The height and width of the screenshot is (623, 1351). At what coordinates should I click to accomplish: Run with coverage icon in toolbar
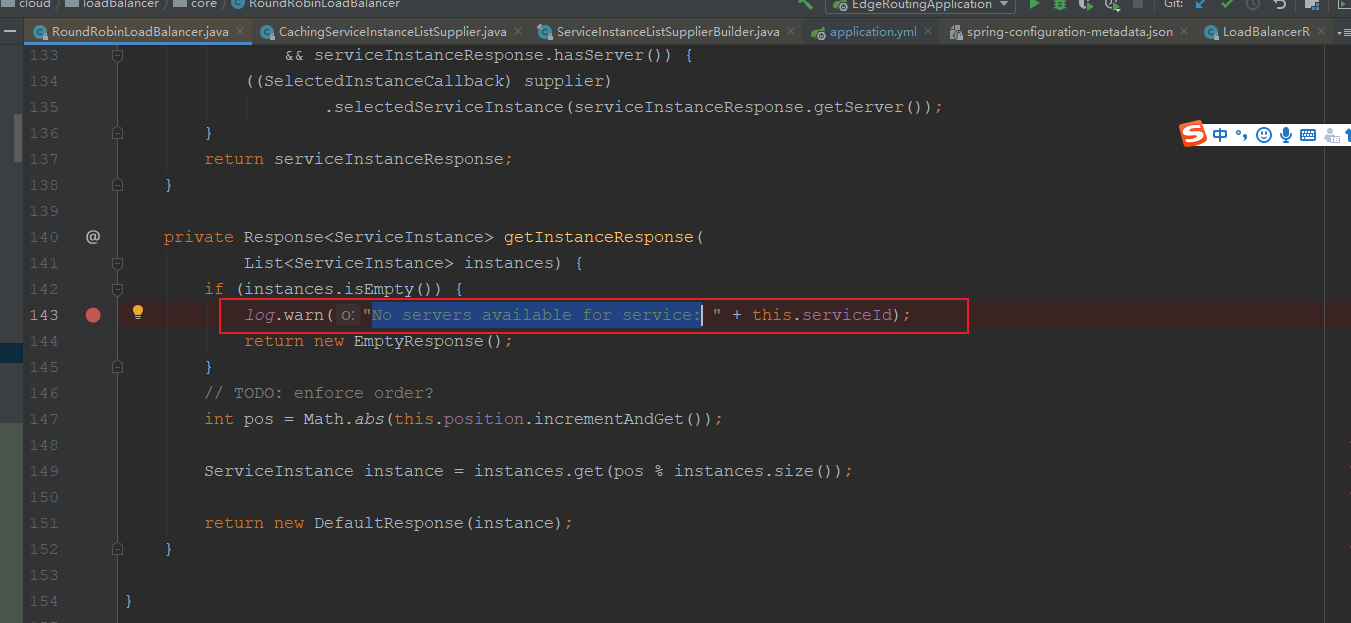[1085, 4]
